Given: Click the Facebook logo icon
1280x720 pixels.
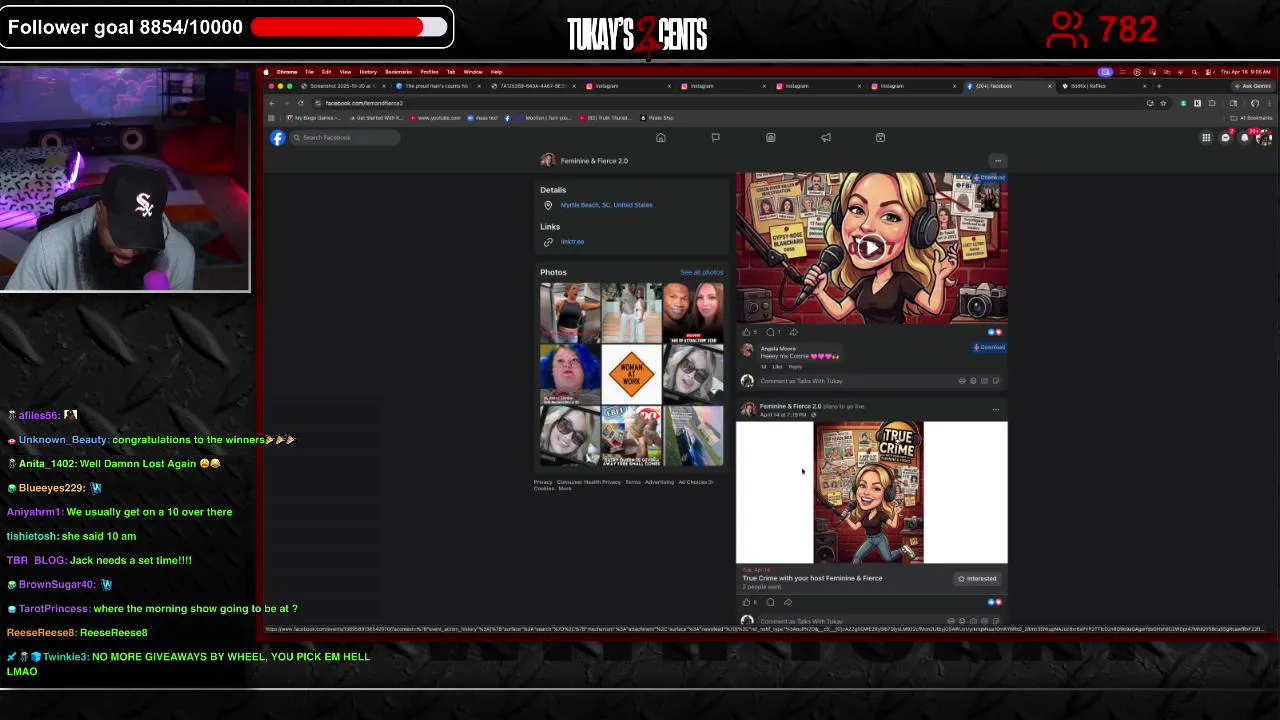Looking at the screenshot, I should click(278, 138).
